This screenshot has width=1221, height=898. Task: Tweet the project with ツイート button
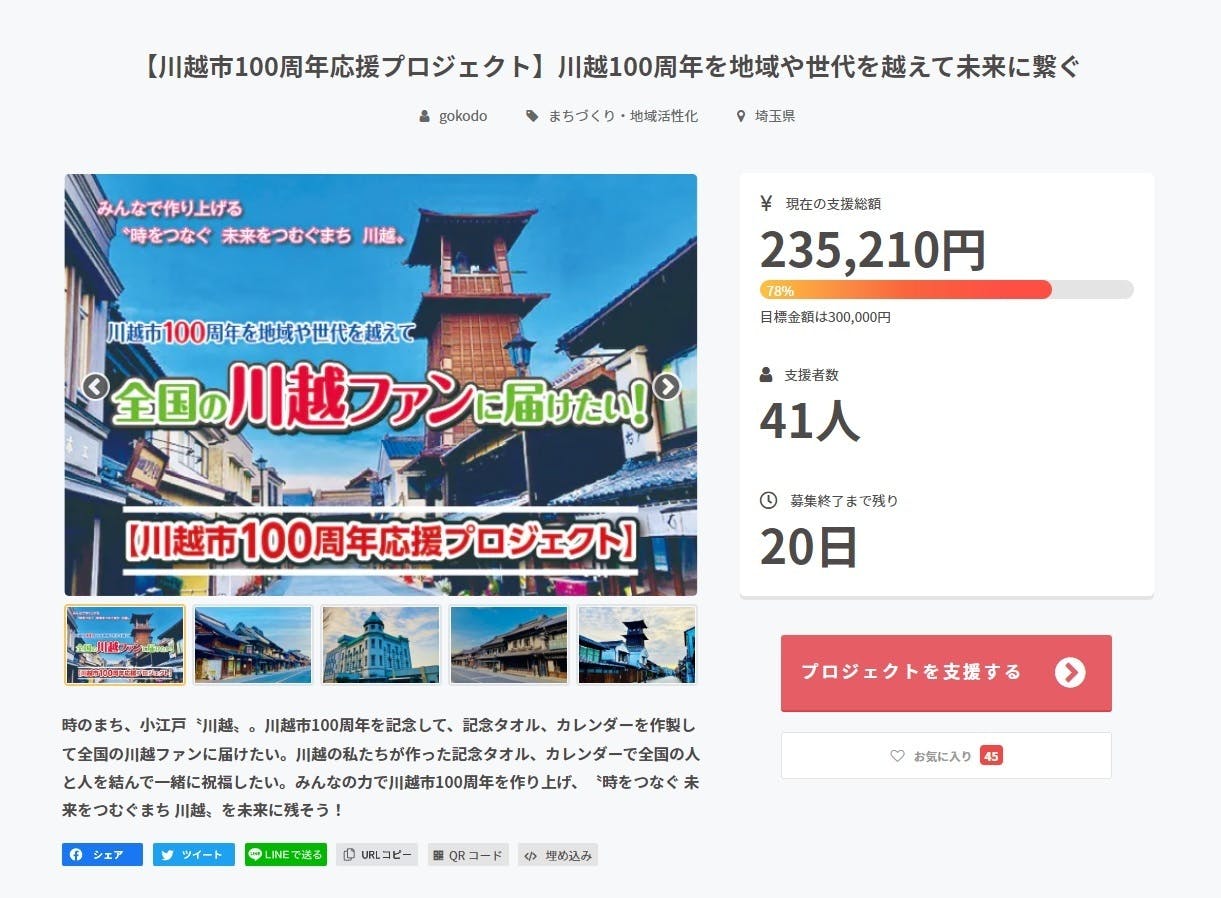[x=194, y=855]
